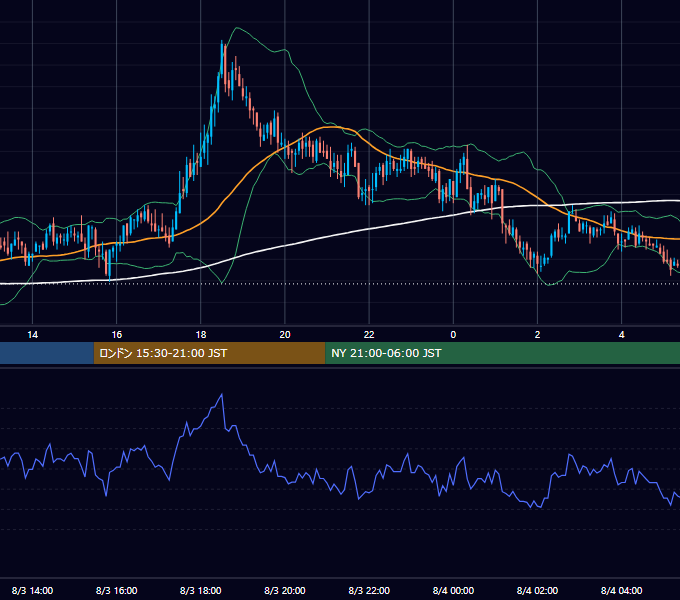Select the 8/3 18:00 date label
Screen dimensions: 680x600
(201, 590)
